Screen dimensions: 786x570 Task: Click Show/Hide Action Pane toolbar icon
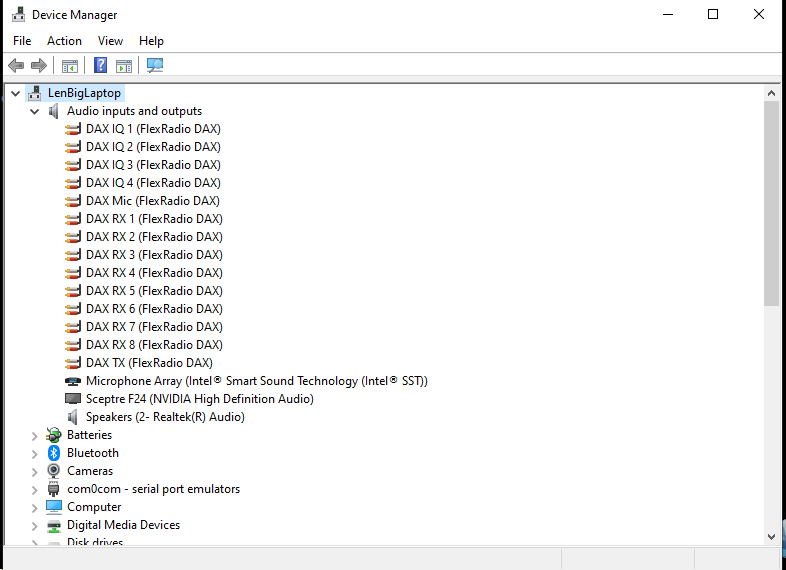[124, 66]
